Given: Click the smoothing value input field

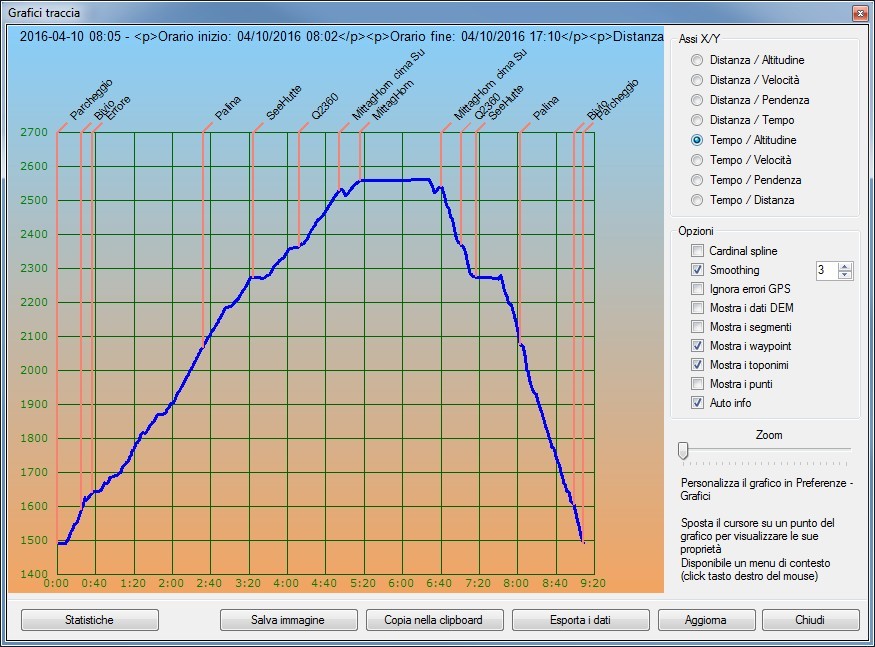Looking at the screenshot, I should coord(826,270).
